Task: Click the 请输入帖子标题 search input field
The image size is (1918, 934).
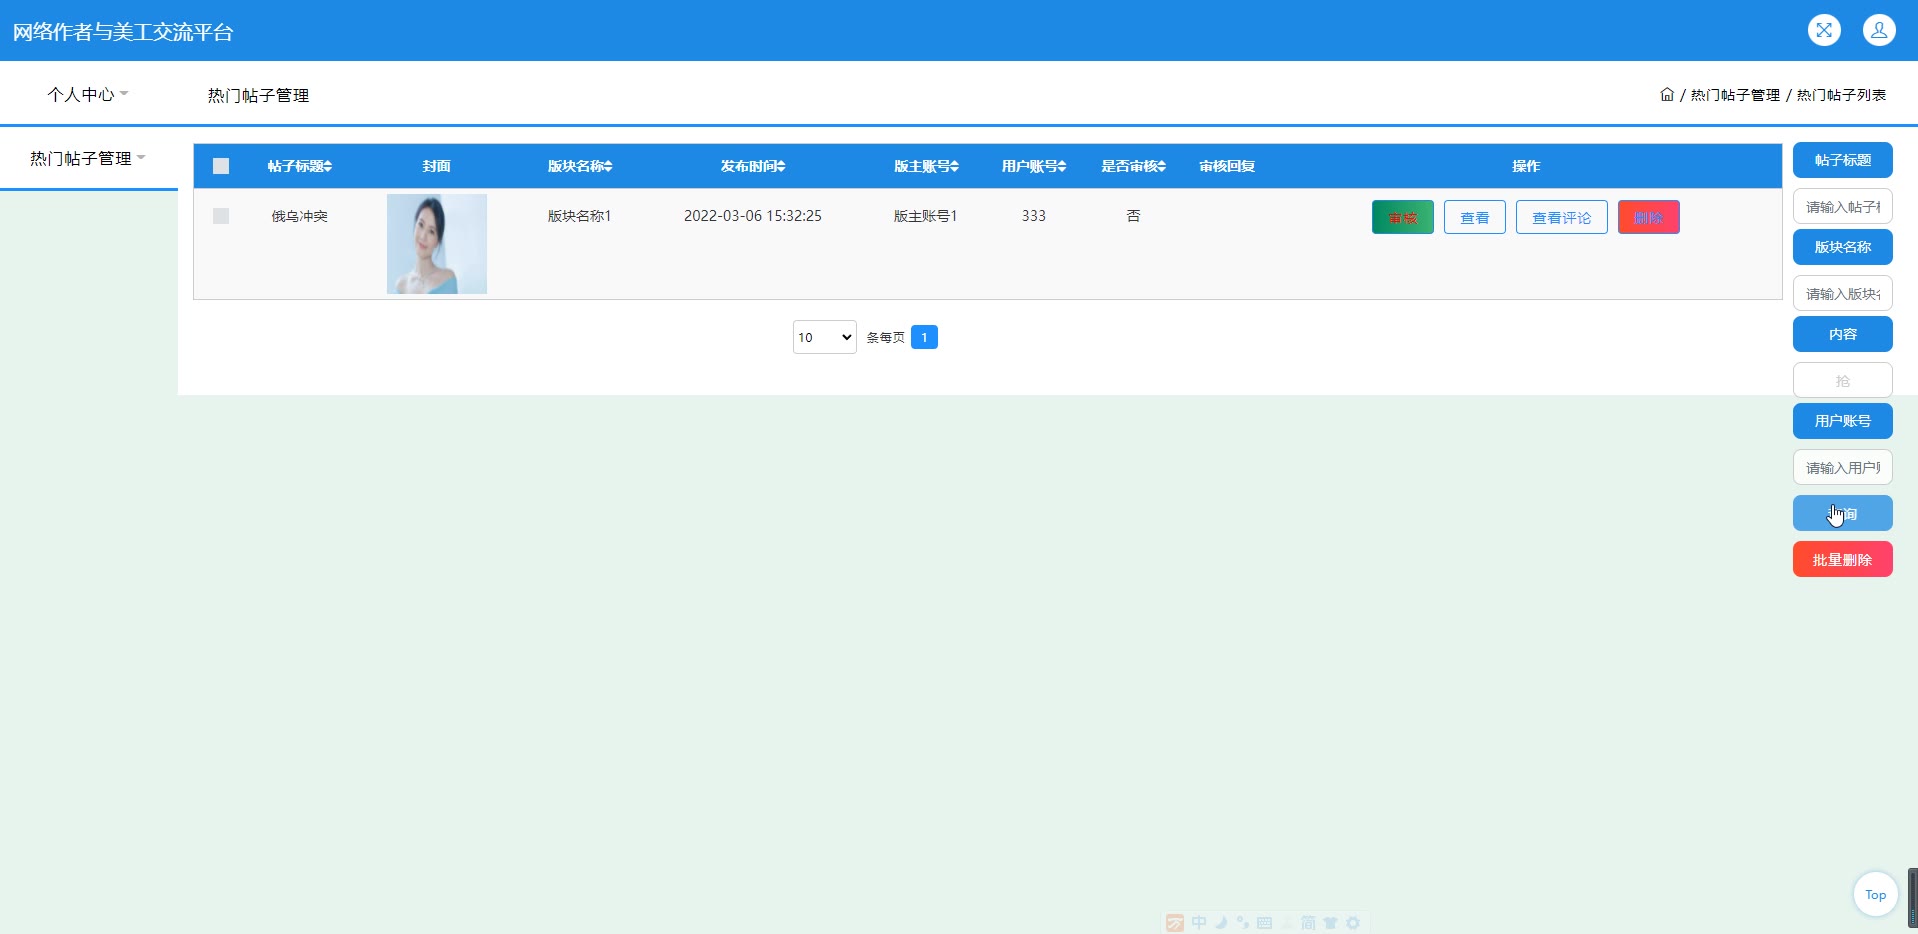Action: (x=1842, y=207)
